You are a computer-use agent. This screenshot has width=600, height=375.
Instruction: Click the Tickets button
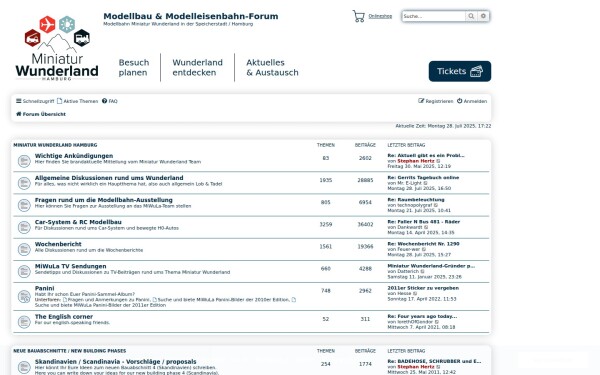[460, 71]
